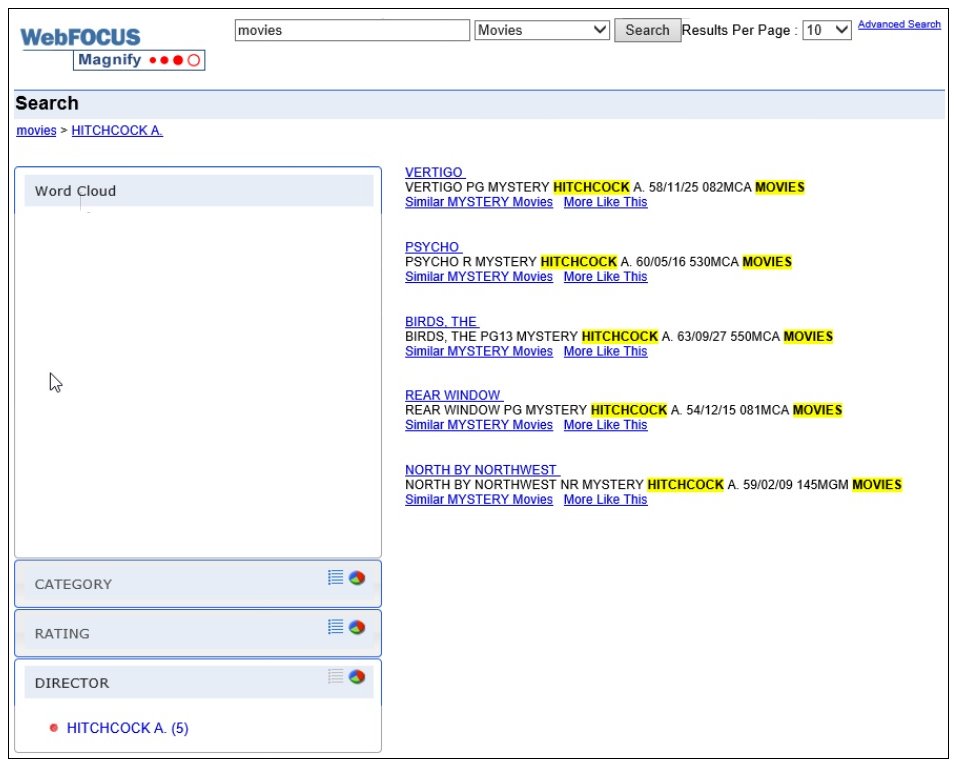Click the pie chart icon in RATING panel

pyautogui.click(x=357, y=627)
